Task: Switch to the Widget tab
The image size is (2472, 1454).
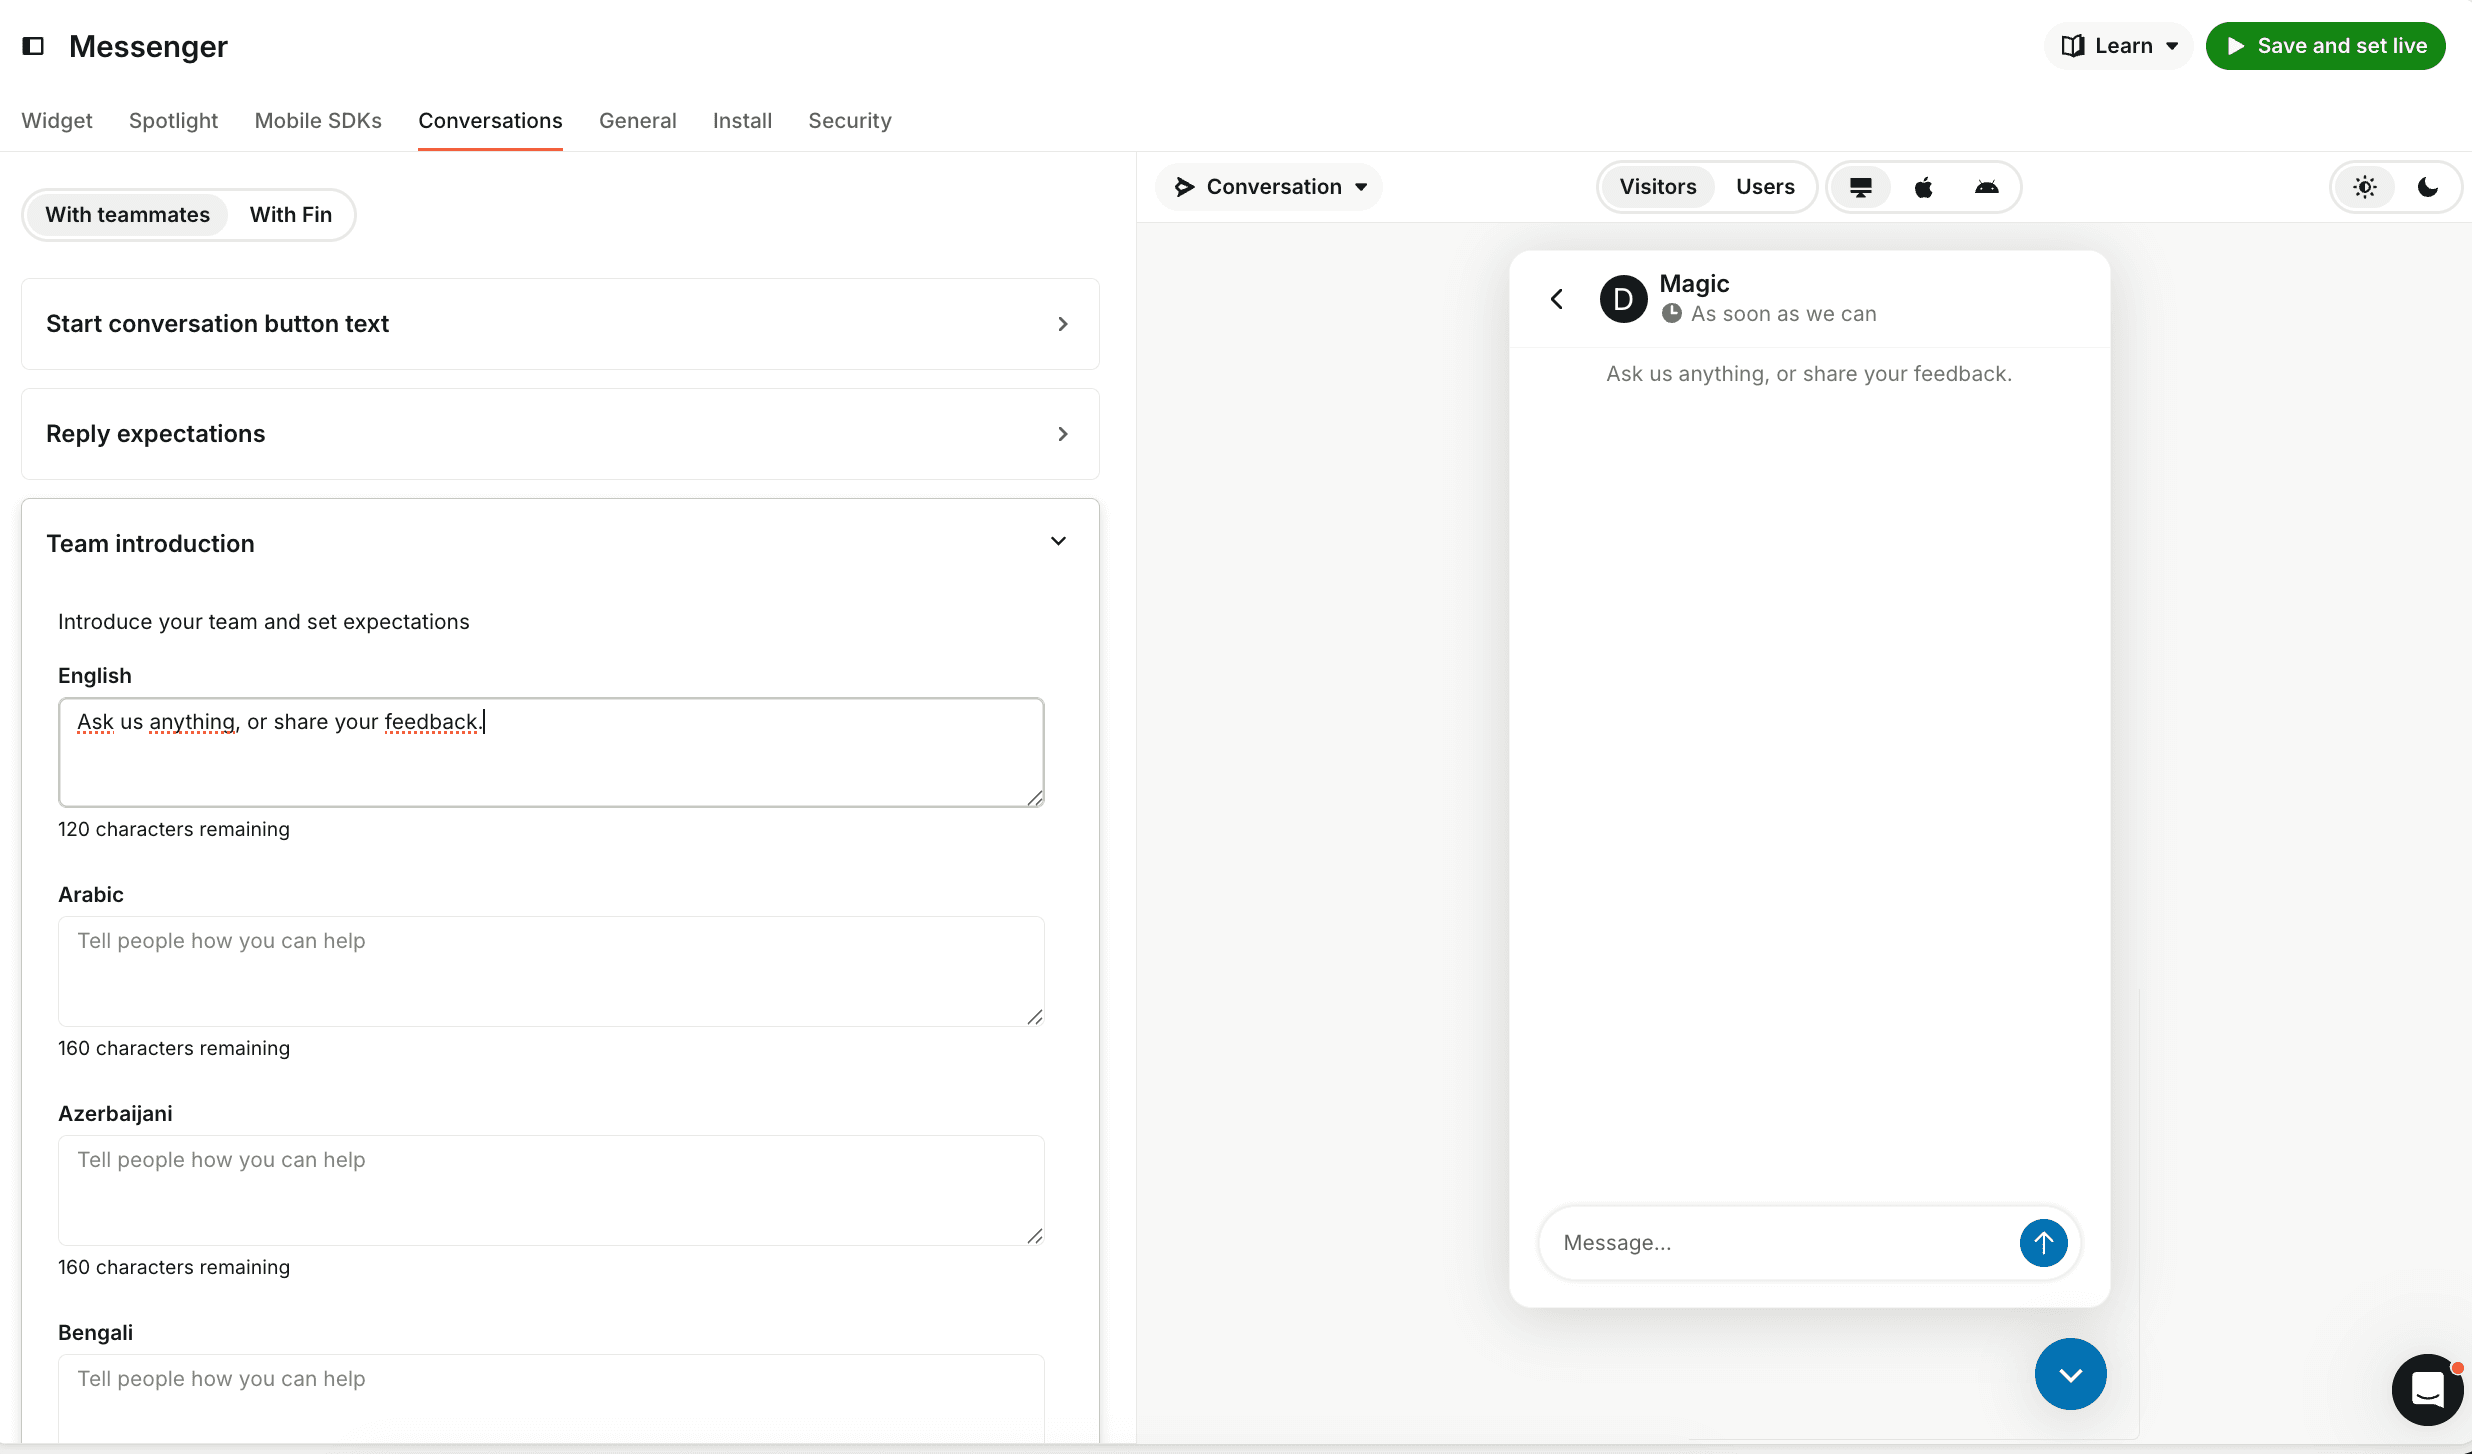Action: [57, 120]
